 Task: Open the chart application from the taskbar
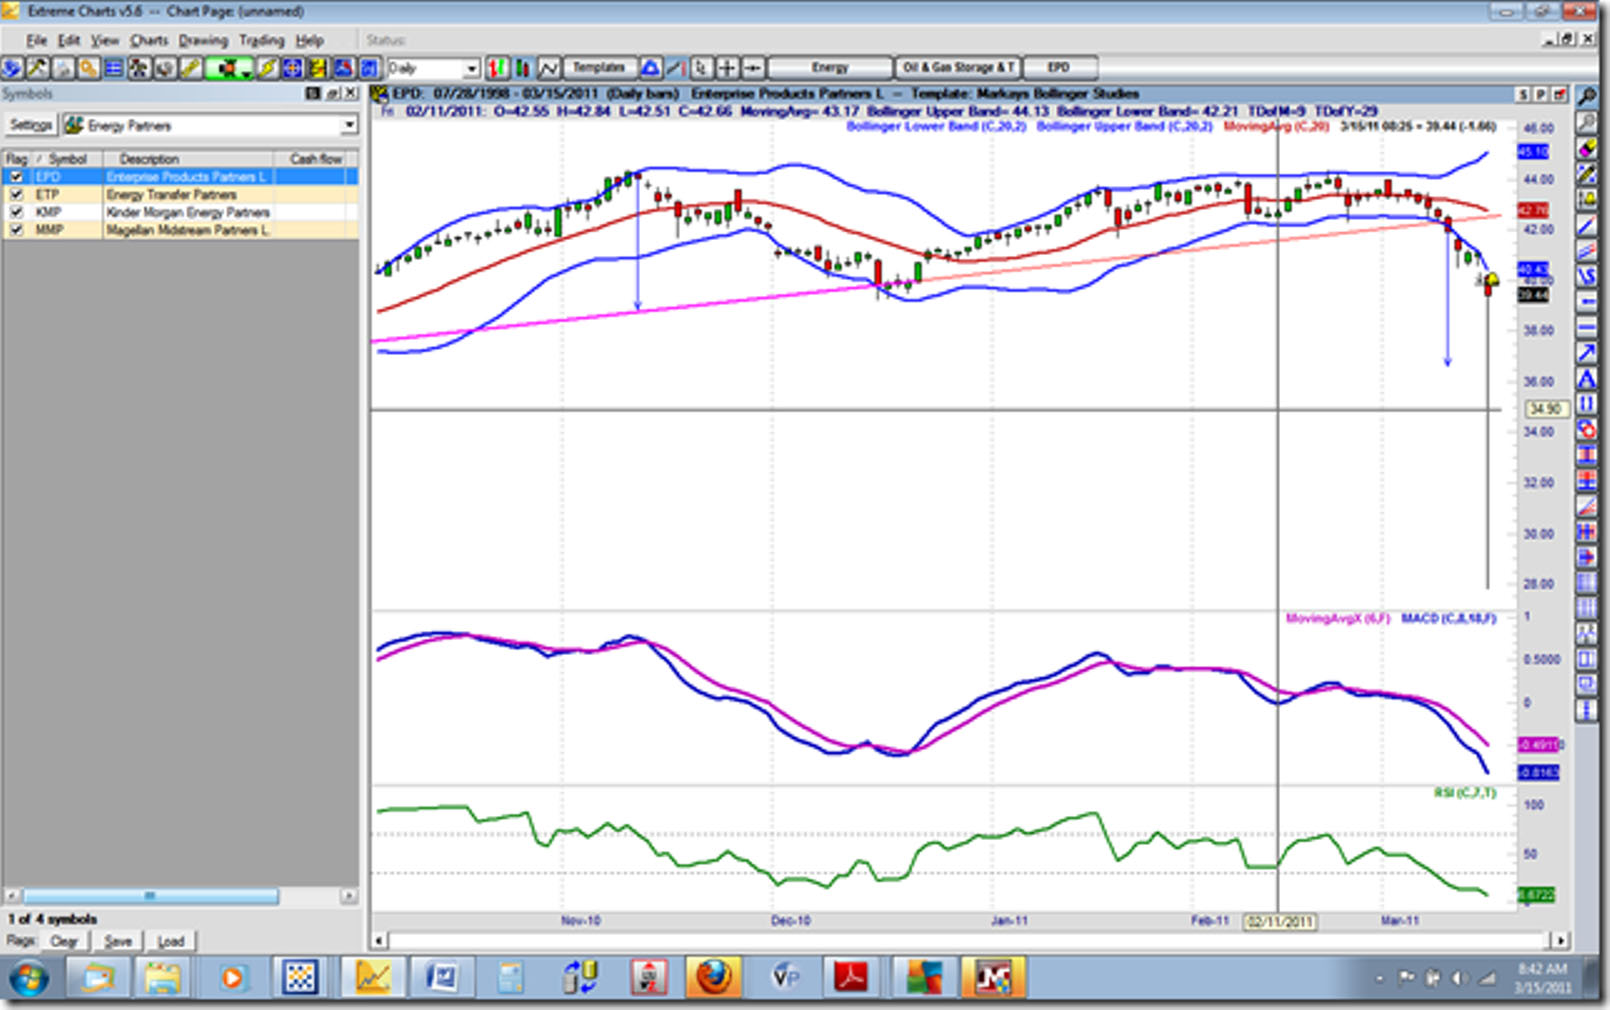372,977
